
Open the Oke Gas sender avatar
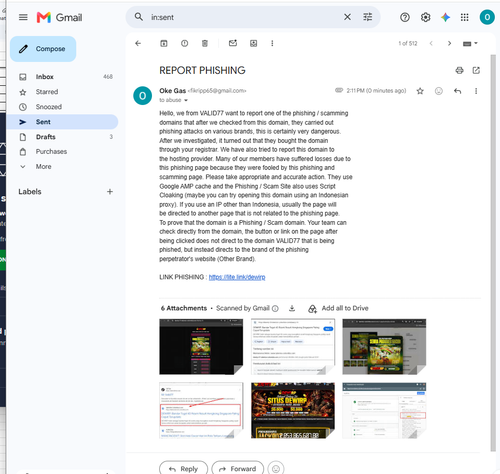[x=142, y=96]
